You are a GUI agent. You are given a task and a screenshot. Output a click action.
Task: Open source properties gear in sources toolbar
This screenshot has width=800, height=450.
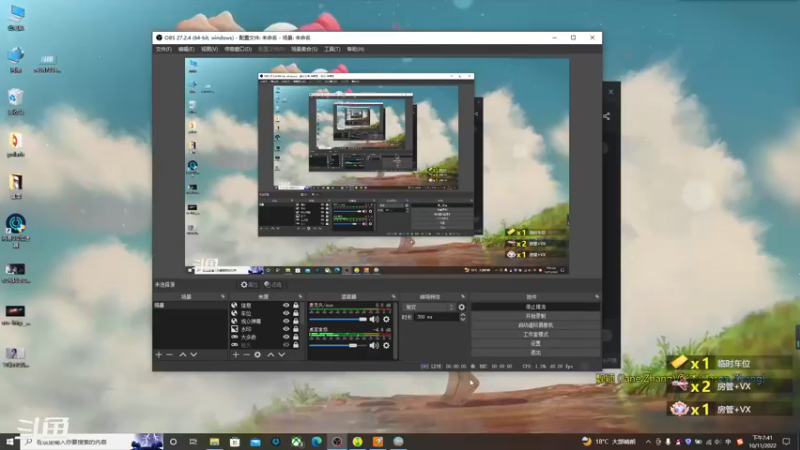click(258, 355)
